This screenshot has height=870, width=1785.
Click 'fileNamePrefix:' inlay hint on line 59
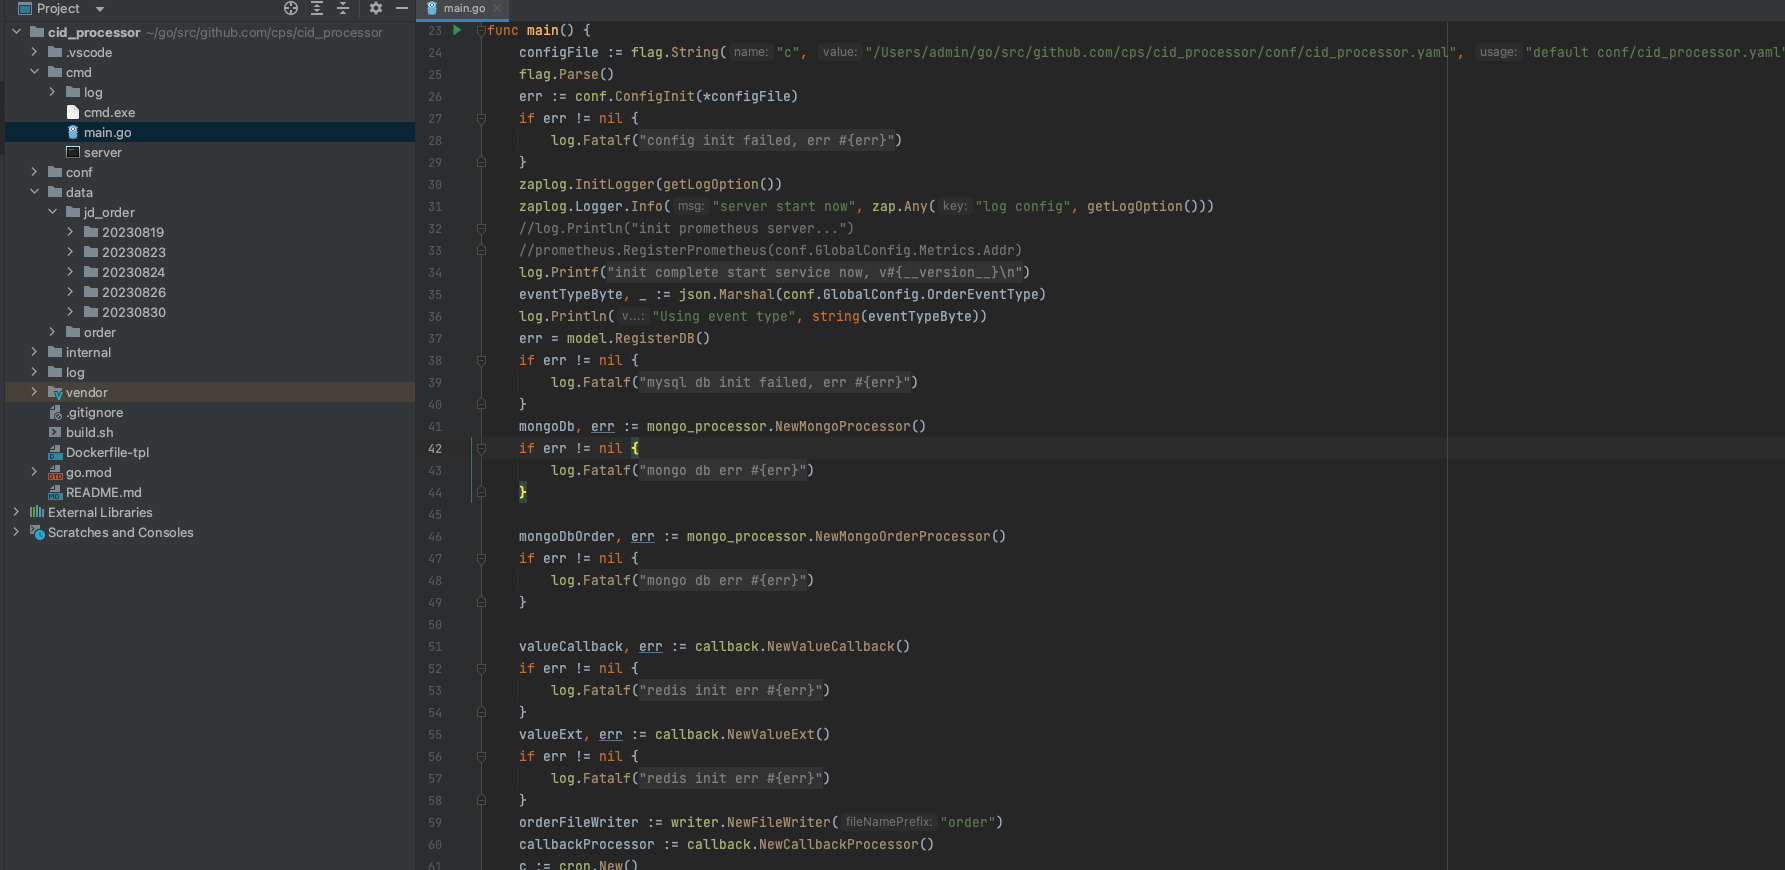pos(888,822)
